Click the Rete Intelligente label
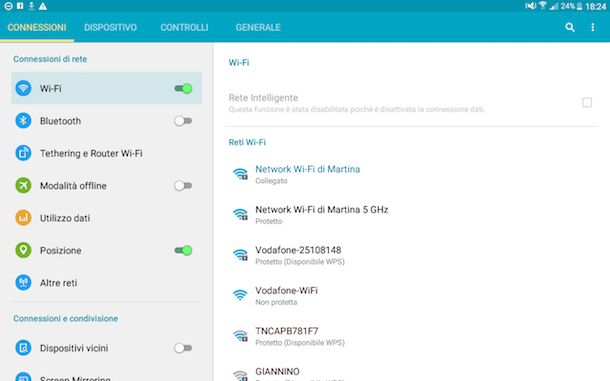610x381 pixels. (263, 98)
